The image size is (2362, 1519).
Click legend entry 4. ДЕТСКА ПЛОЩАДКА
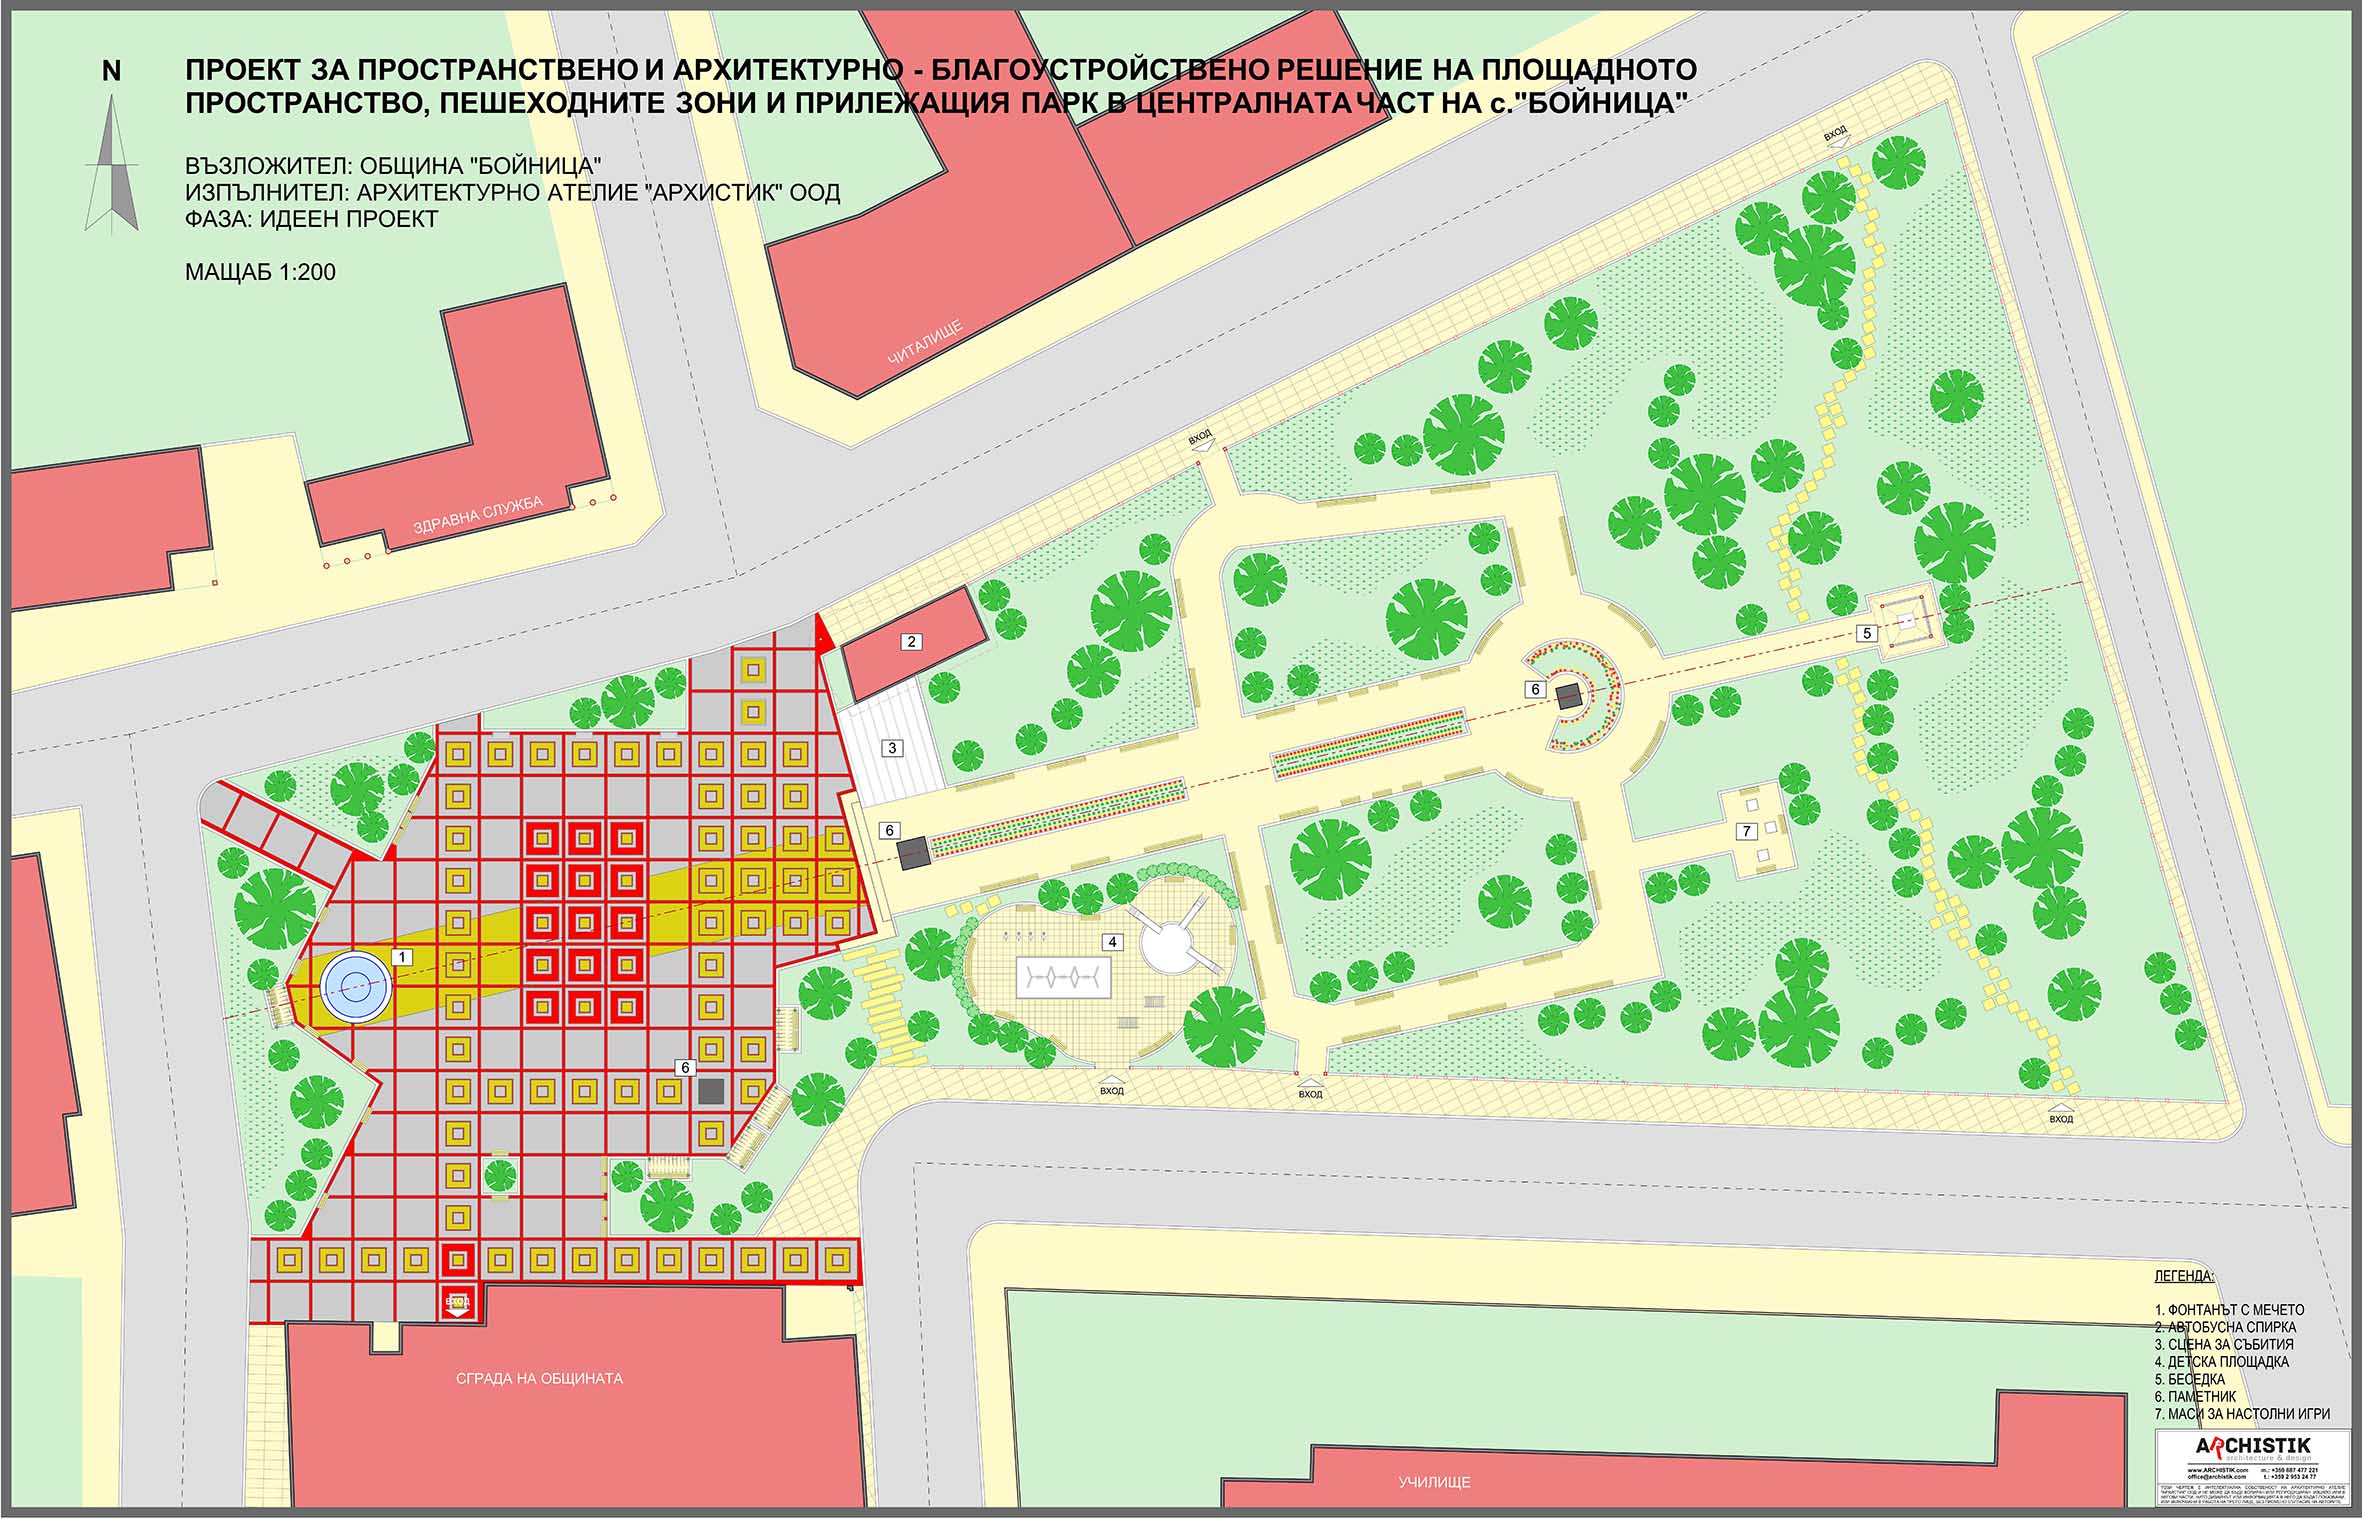(x=2221, y=1362)
